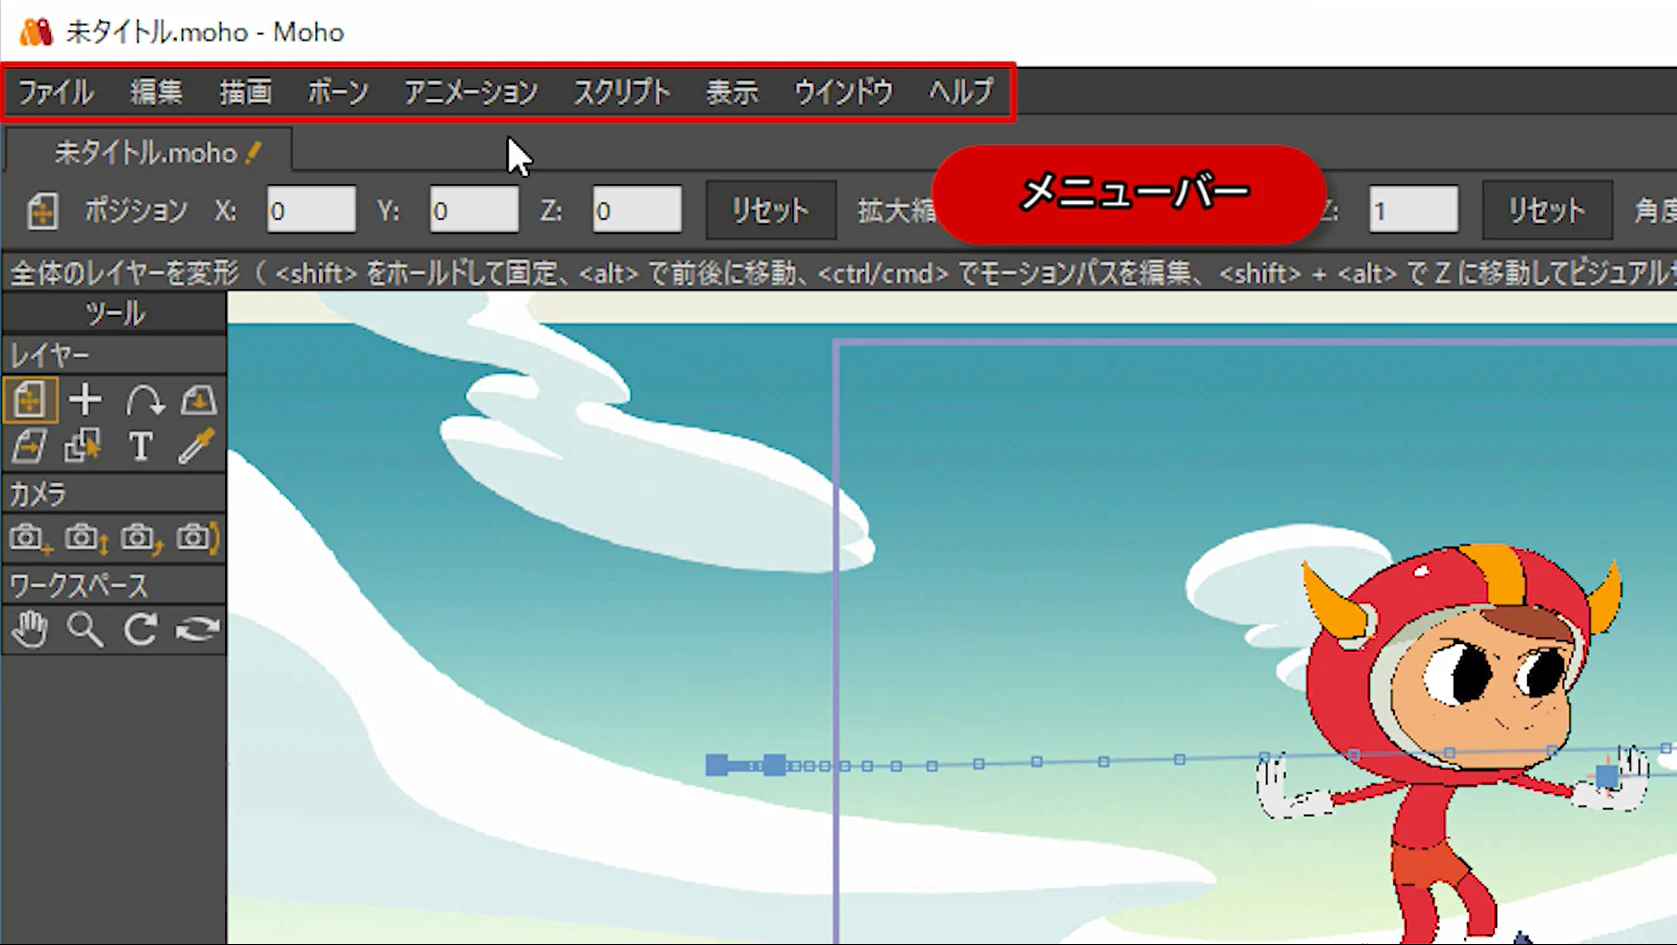Choose the Zoom Camera tool
This screenshot has height=945, width=1677.
point(85,539)
